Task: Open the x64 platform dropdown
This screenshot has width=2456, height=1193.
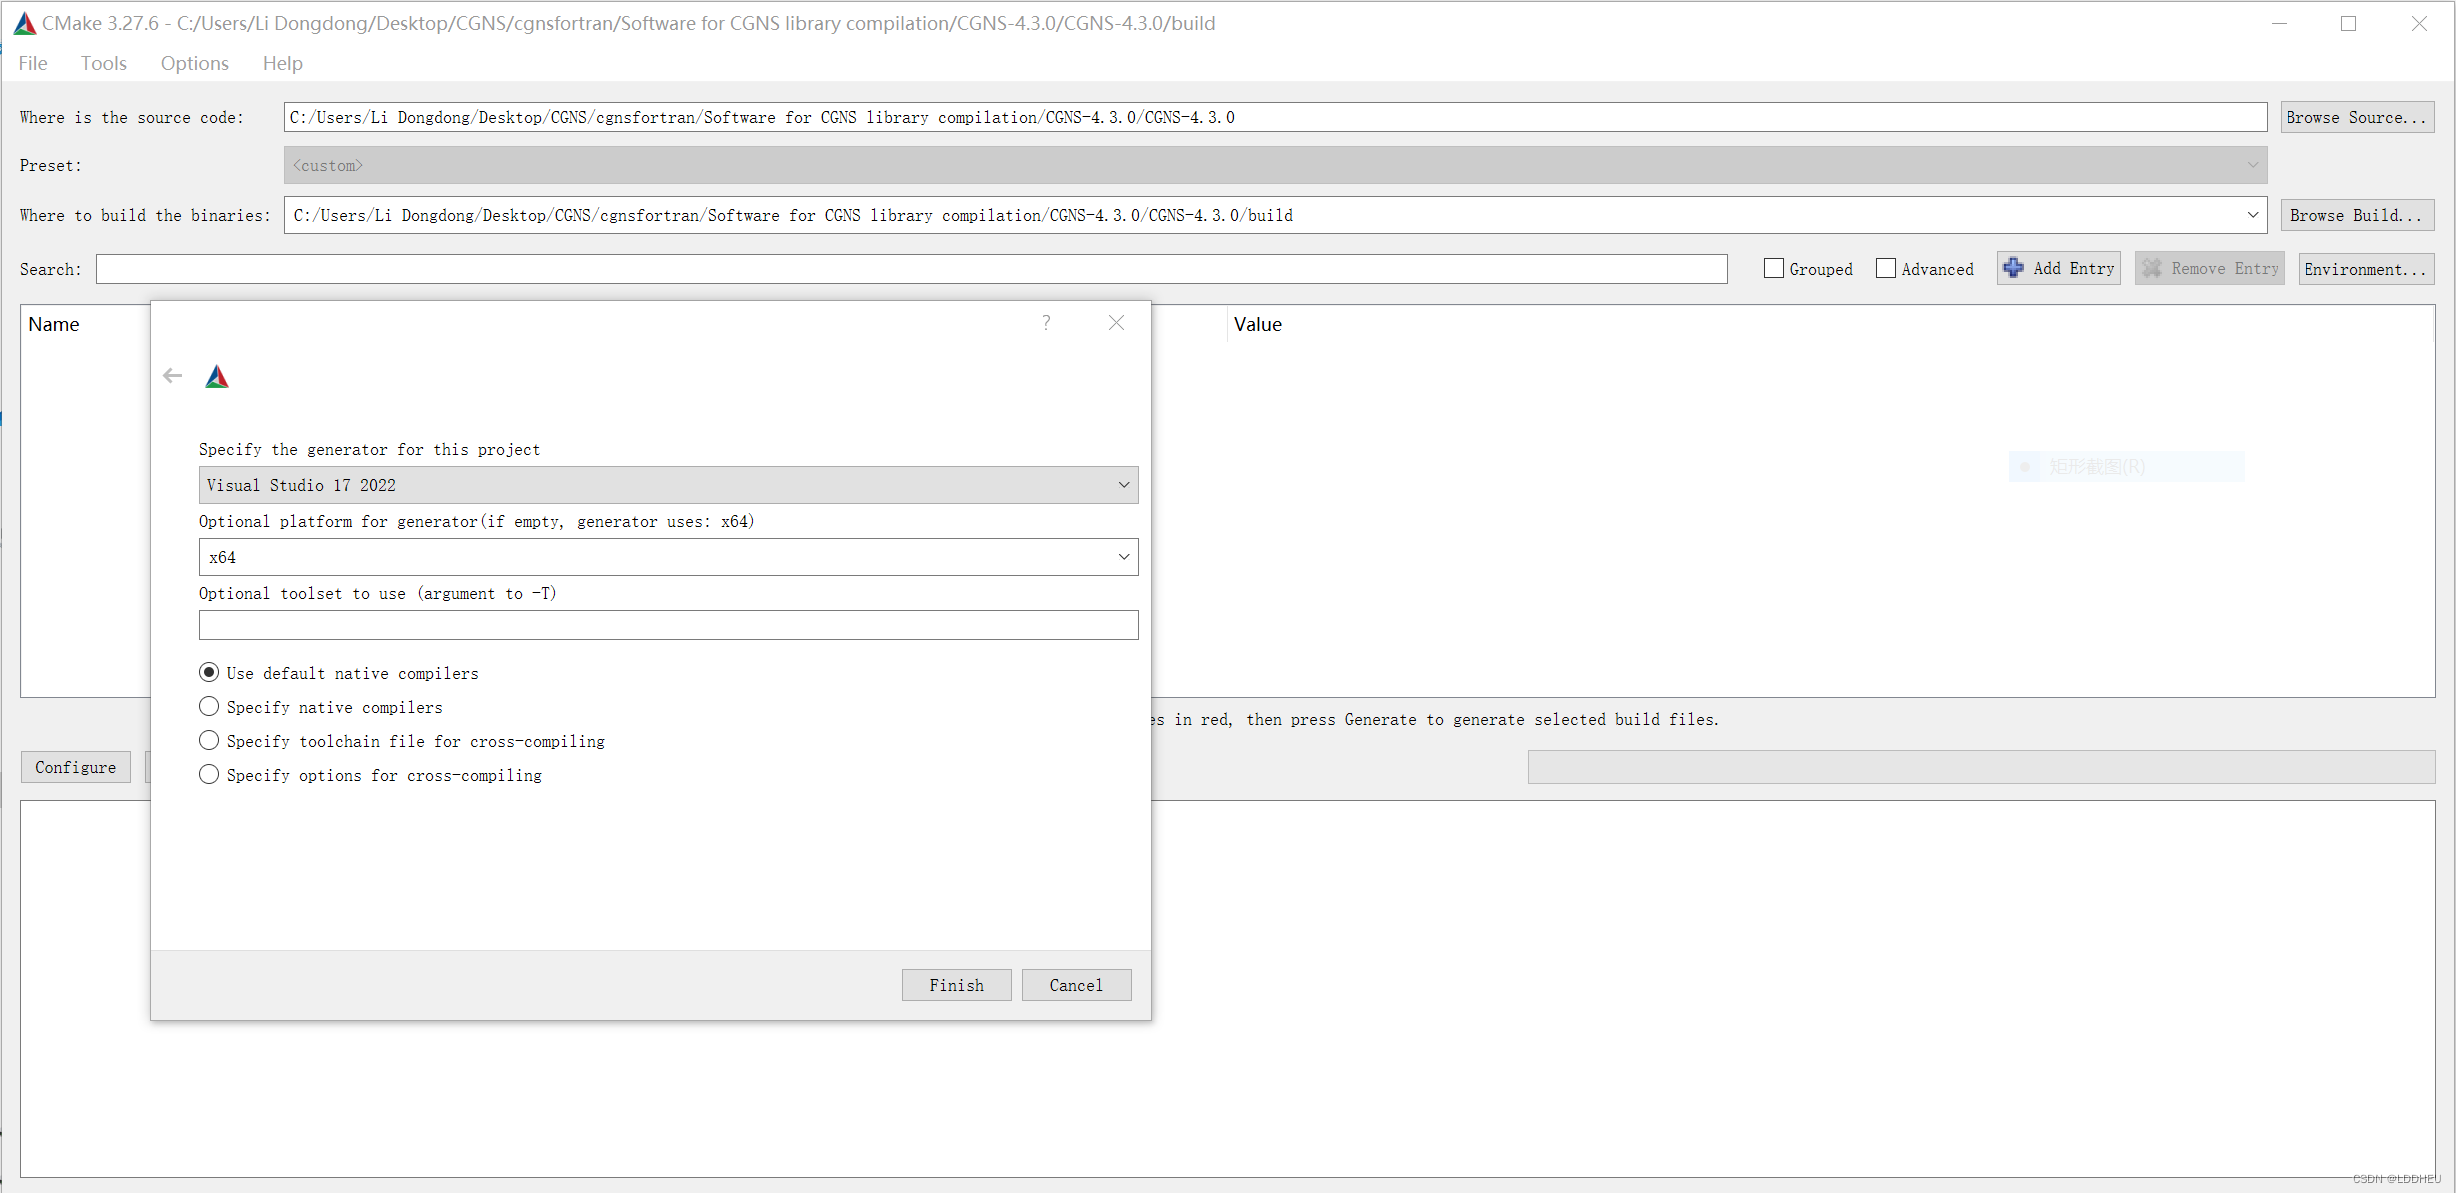Action: [668, 557]
